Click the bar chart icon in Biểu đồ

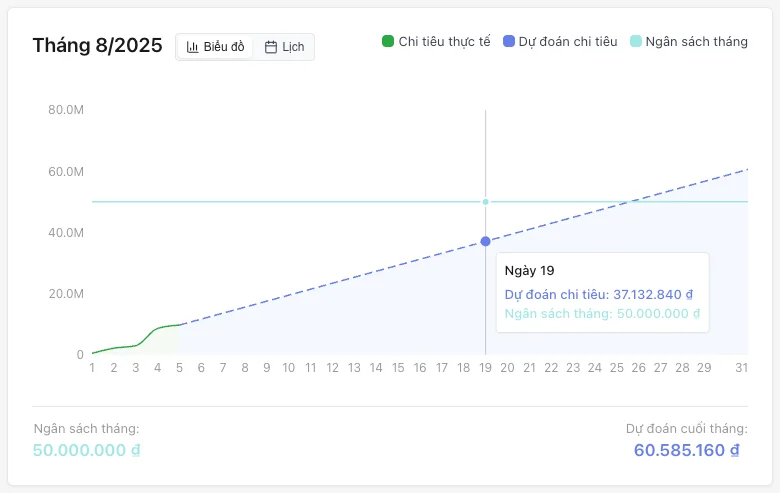(193, 47)
